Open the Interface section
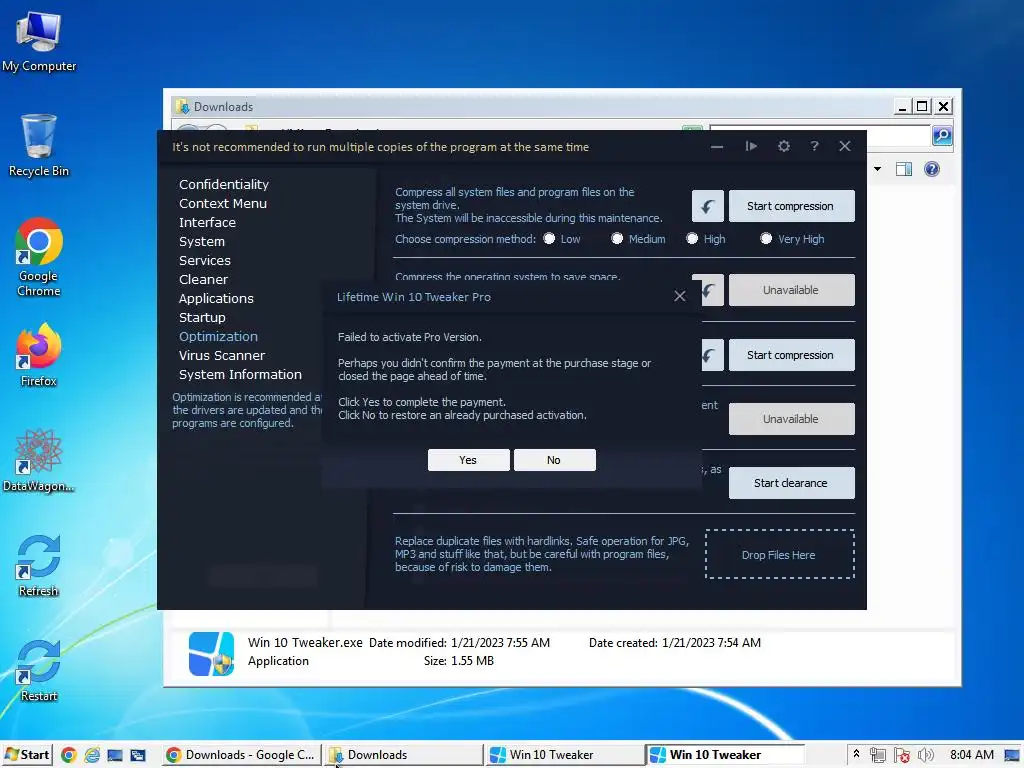Image resolution: width=1024 pixels, height=768 pixels. pos(207,222)
